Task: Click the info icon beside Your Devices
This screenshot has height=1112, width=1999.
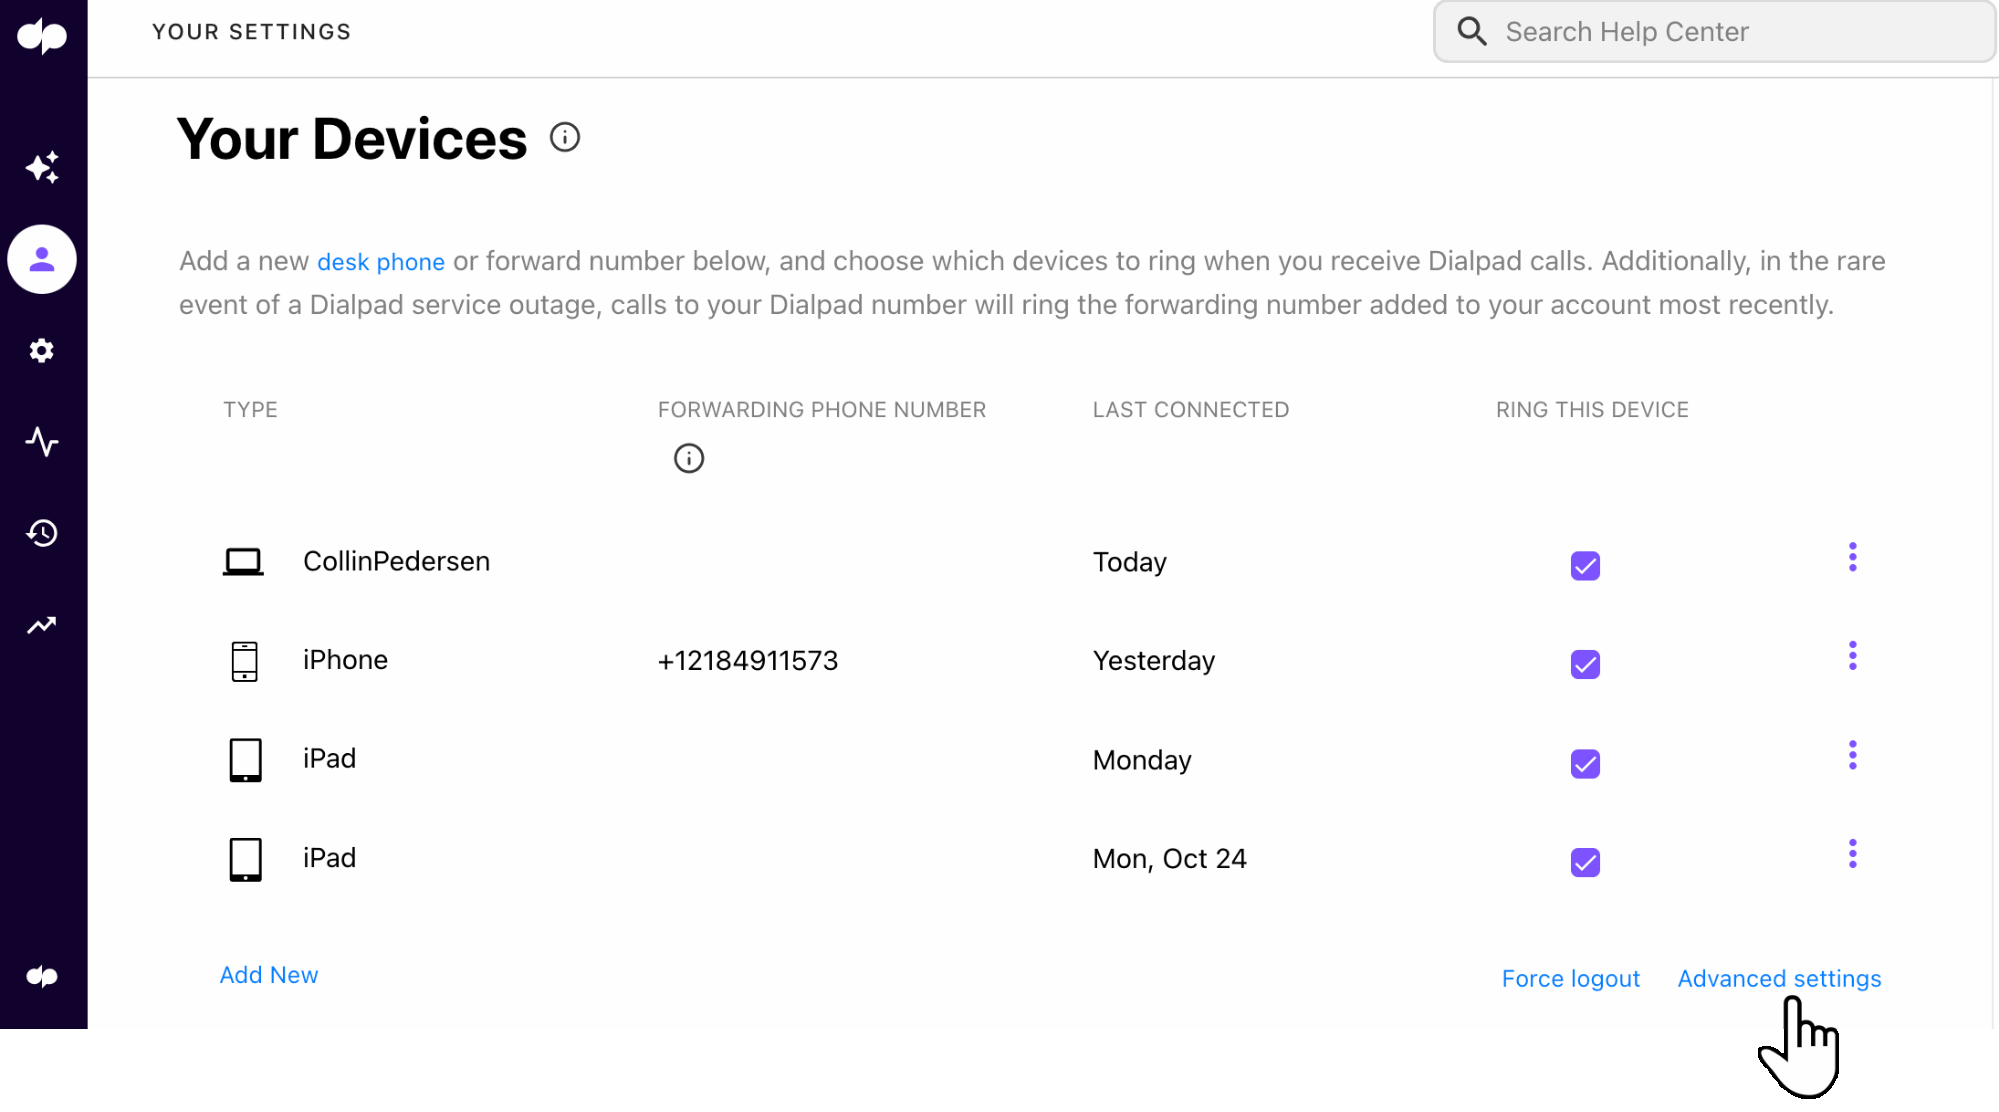Action: pyautogui.click(x=565, y=138)
